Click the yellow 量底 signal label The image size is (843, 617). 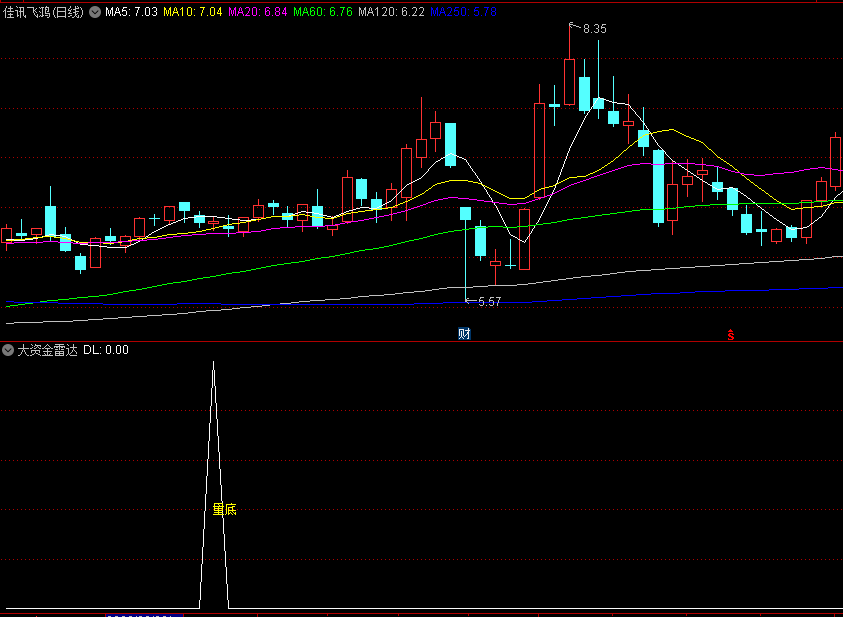coord(225,510)
